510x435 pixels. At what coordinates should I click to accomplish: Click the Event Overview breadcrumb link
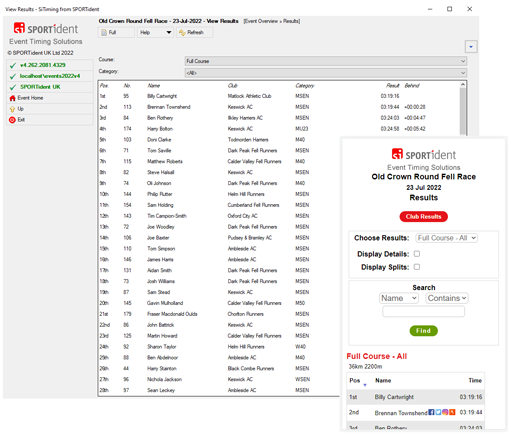pyautogui.click(x=261, y=21)
